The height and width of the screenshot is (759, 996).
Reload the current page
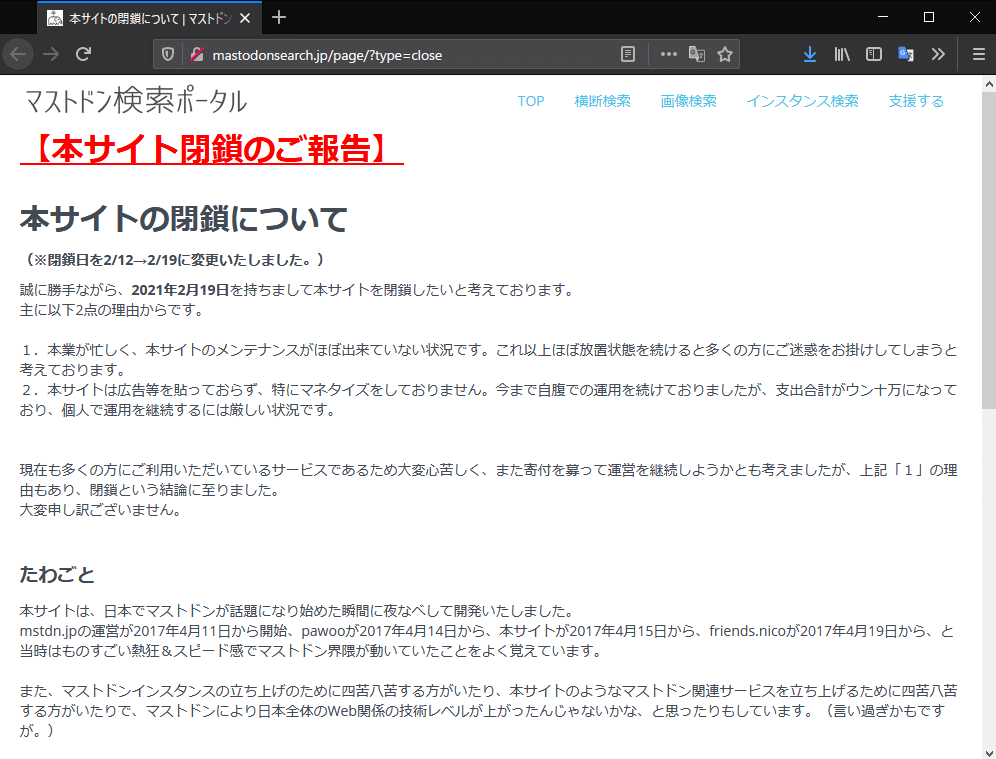(83, 55)
